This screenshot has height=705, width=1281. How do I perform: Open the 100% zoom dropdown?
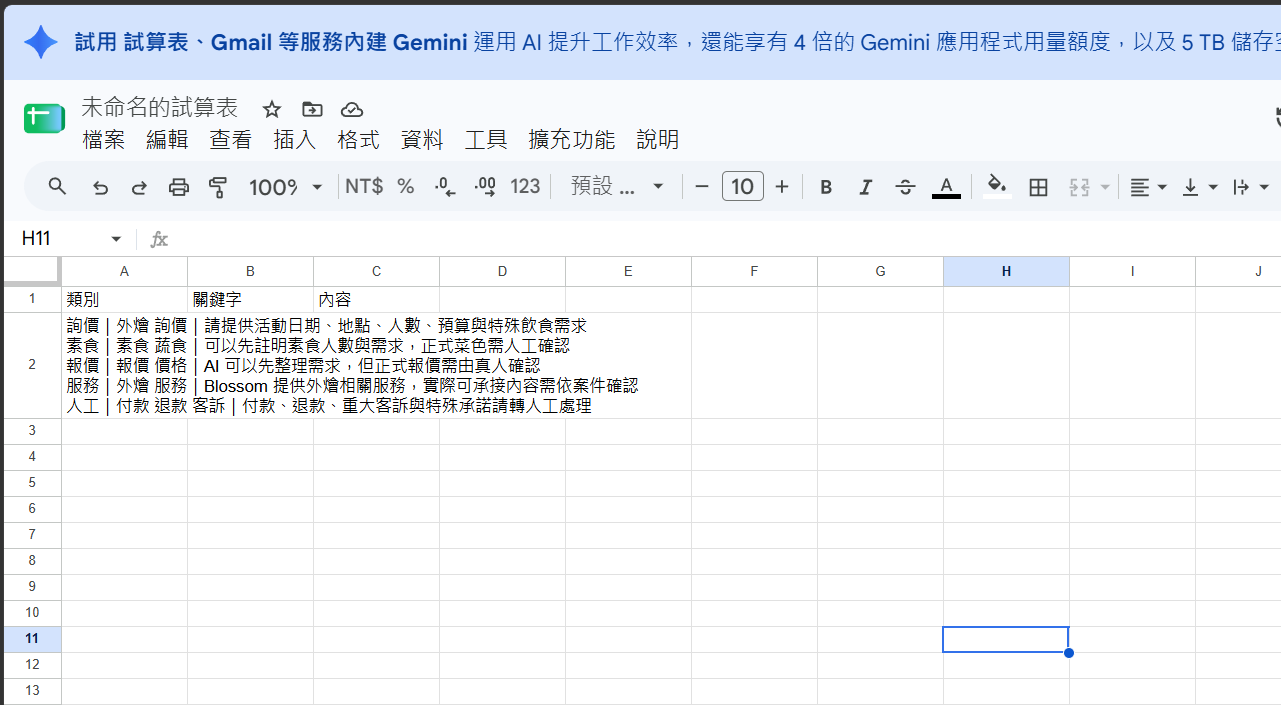pyautogui.click(x=286, y=187)
